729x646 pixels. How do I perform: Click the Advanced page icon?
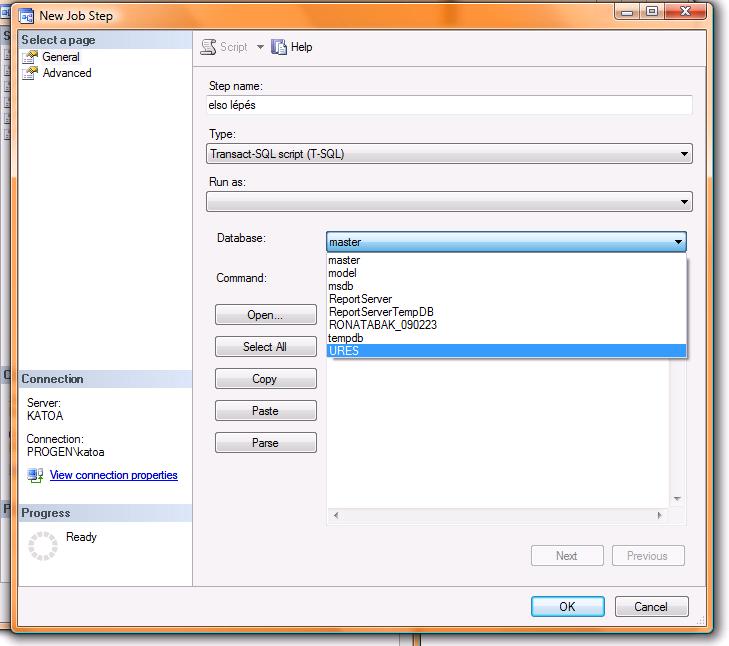click(x=30, y=73)
